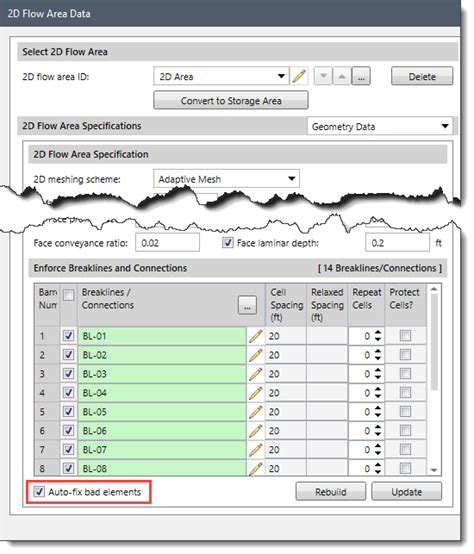Increase Repeat Cells for BL-03 using up stepper
This screenshot has height=554, width=474.
click(378, 370)
